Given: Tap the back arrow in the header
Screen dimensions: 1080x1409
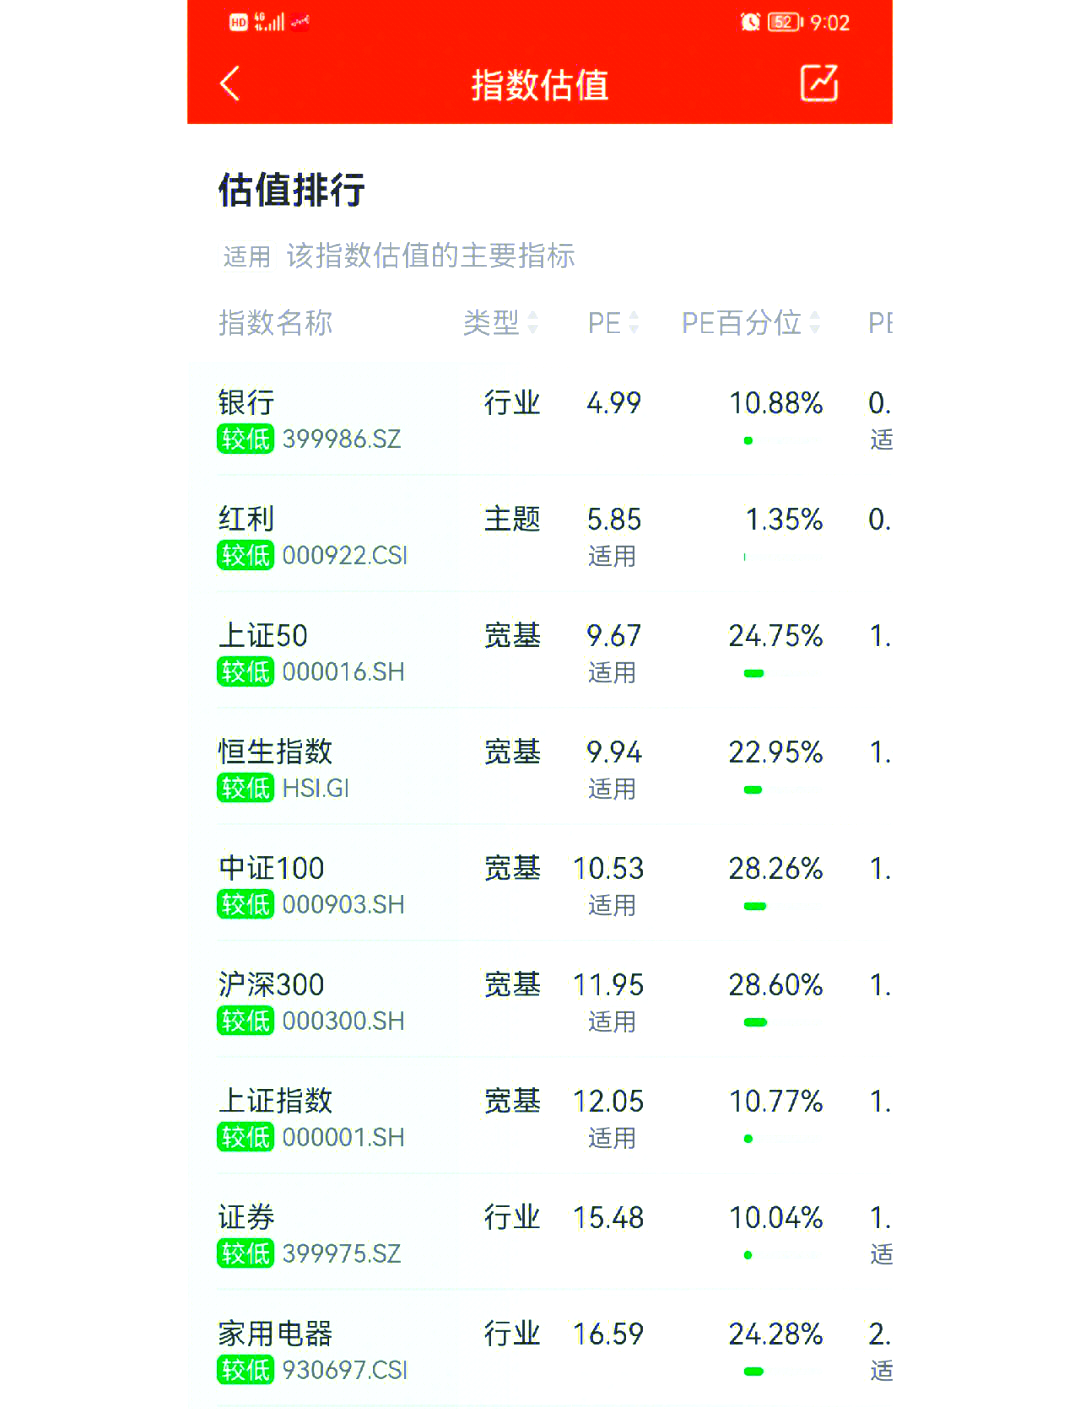Looking at the screenshot, I should pos(231,85).
